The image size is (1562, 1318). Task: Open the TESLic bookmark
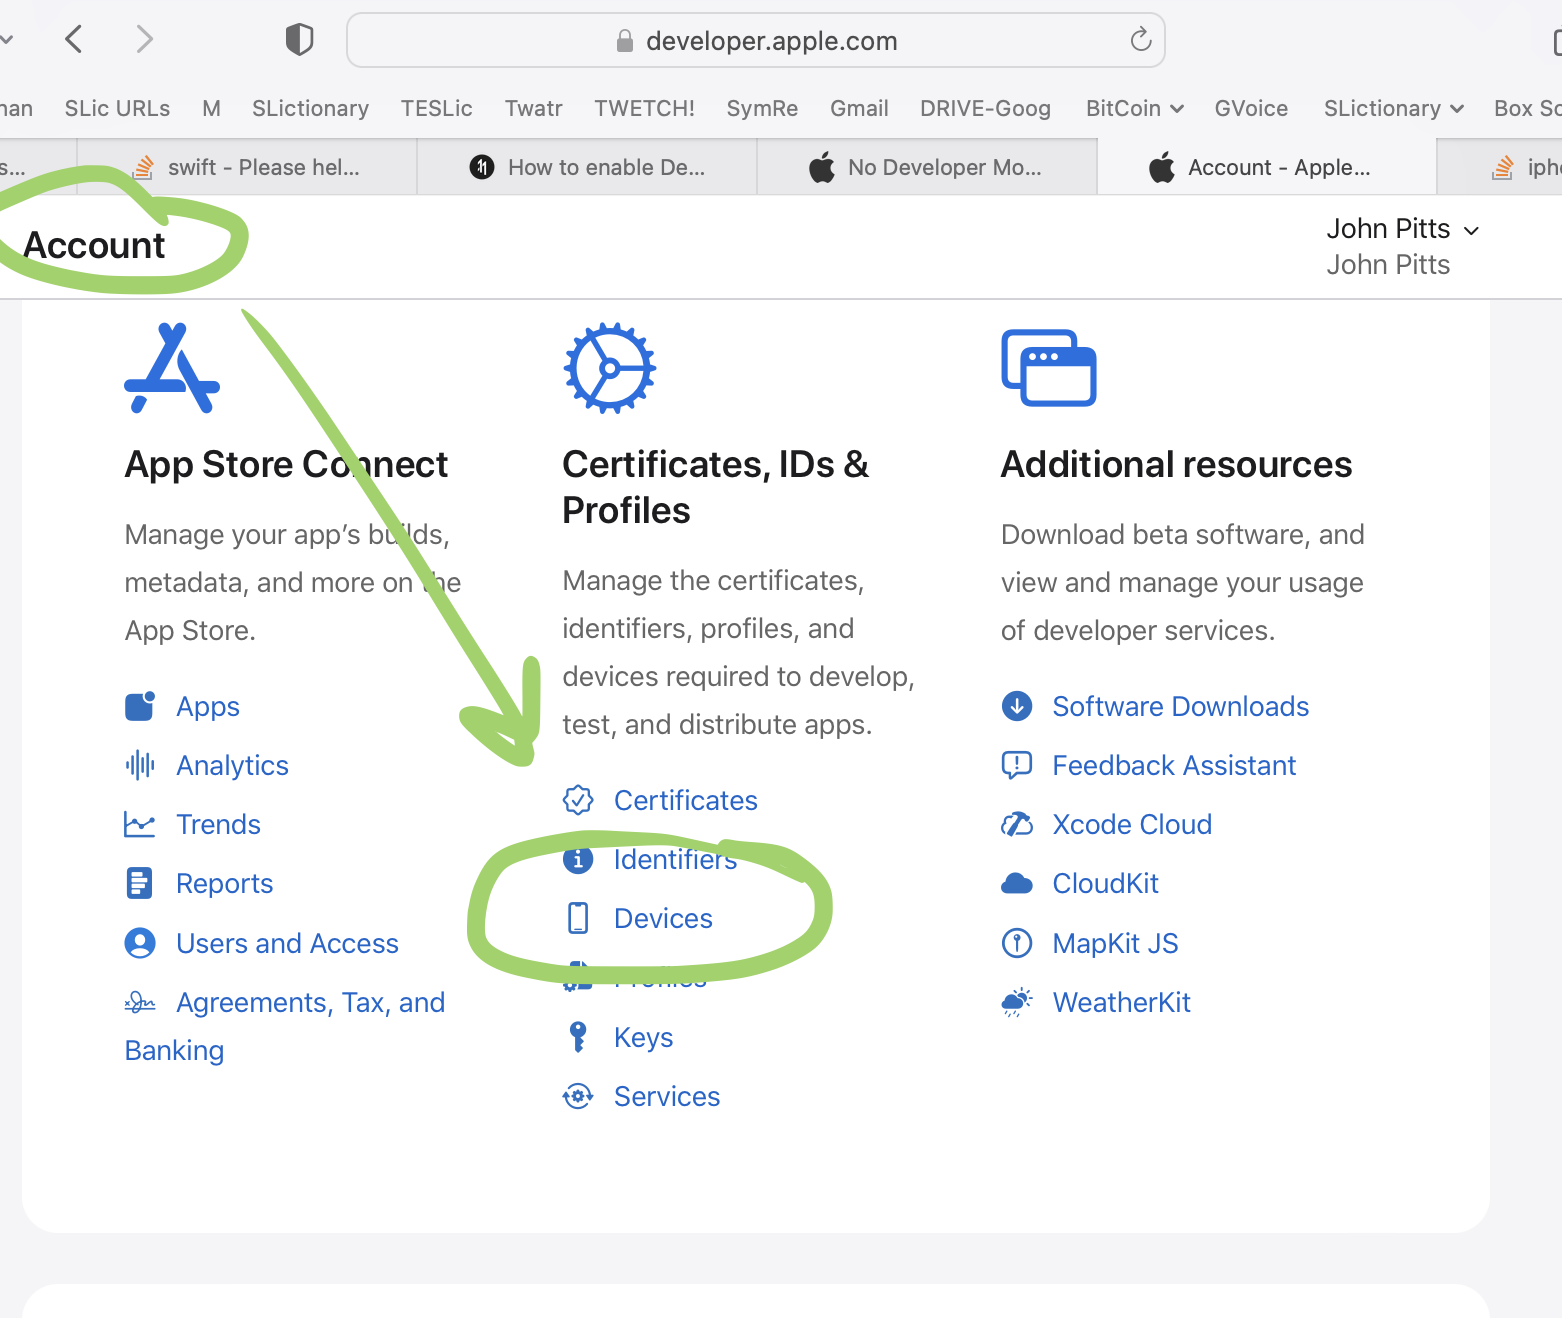pyautogui.click(x=436, y=108)
